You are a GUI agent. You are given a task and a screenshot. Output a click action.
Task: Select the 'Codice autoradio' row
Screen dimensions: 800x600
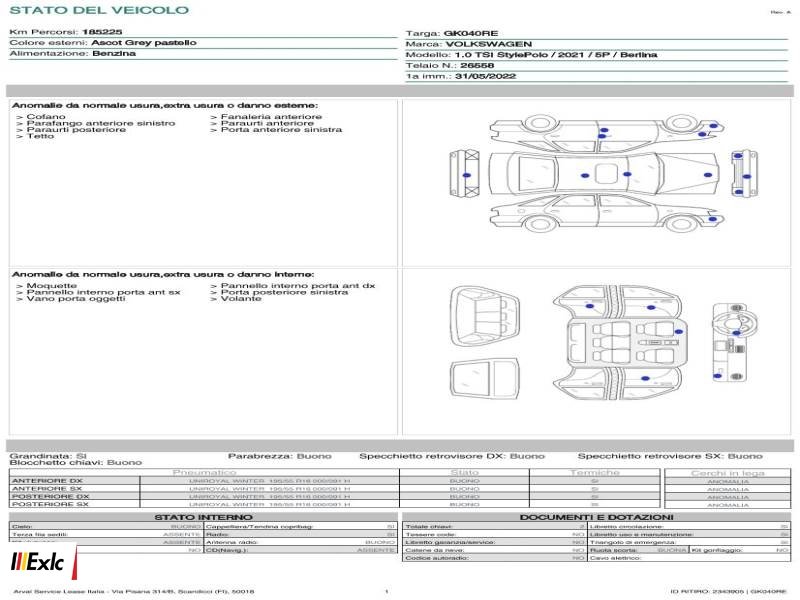494,558
